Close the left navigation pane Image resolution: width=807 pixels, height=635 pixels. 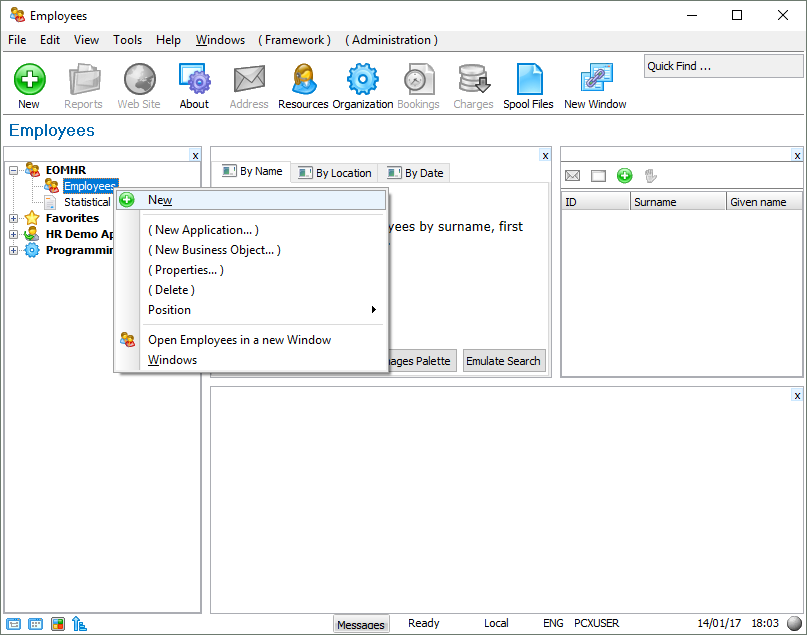click(195, 155)
